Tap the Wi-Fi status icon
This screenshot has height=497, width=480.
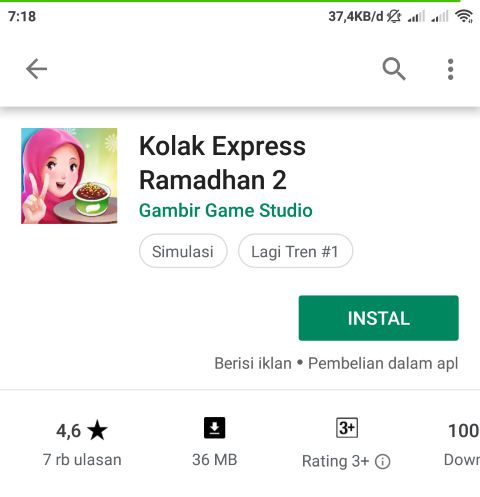[x=464, y=16]
